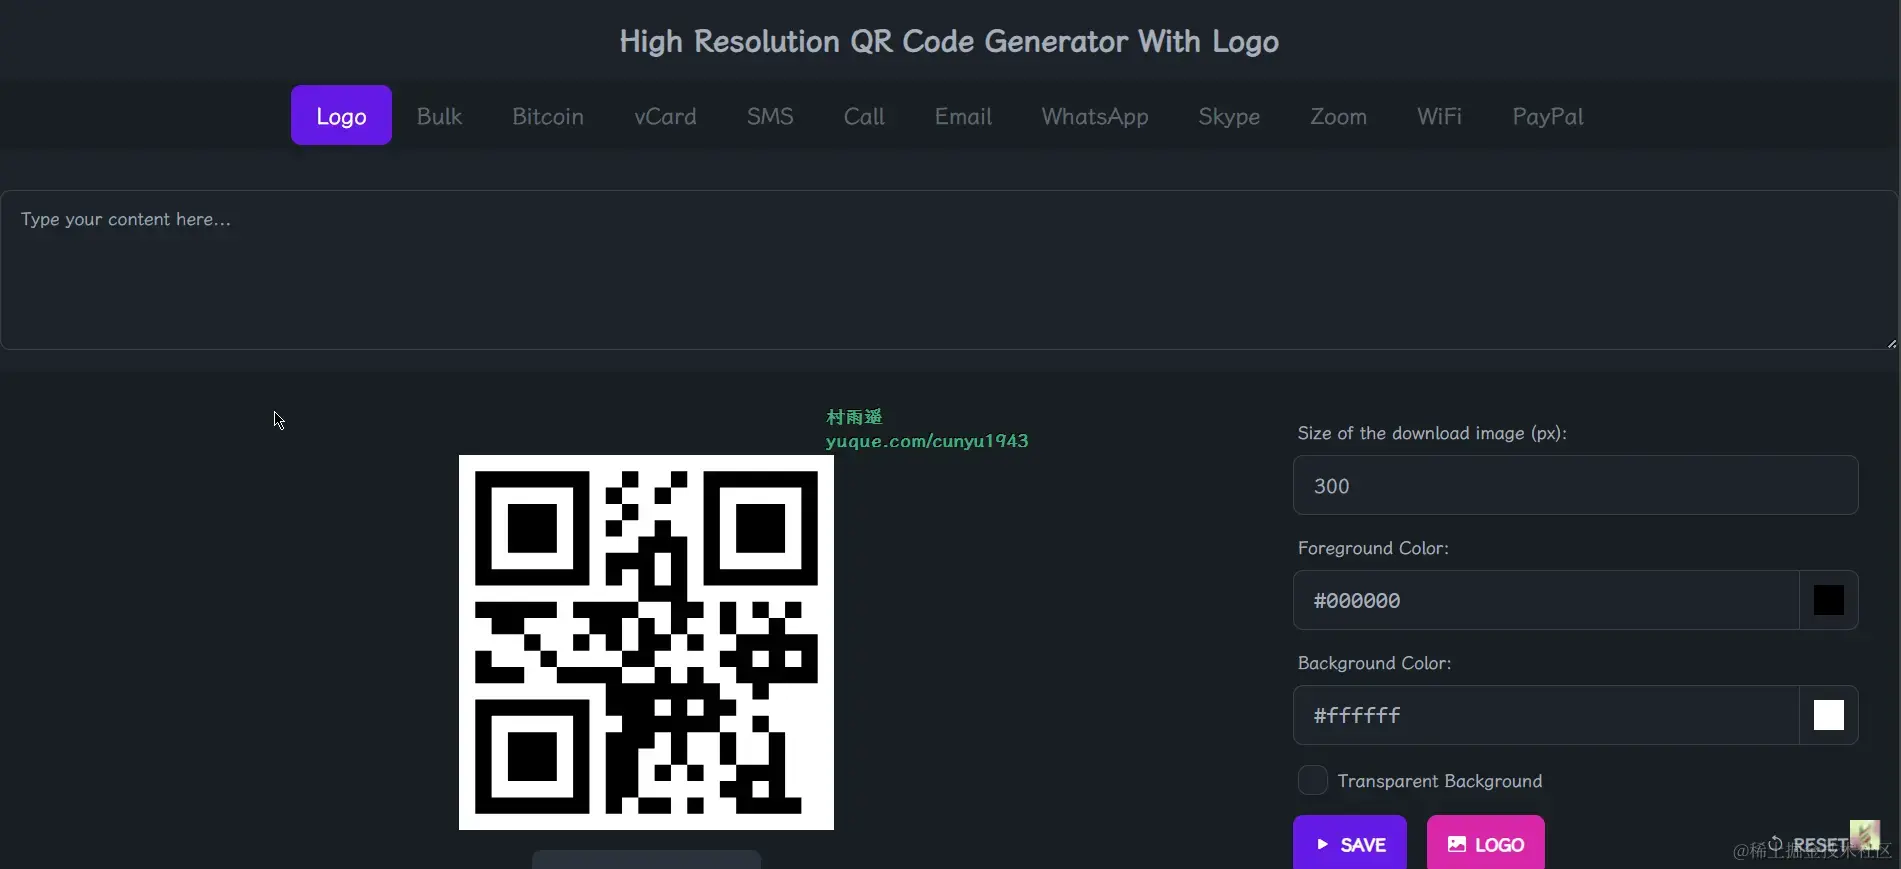Click the yuque.com/cunyu1943 text
Viewport: 1901px width, 869px height.
(927, 441)
